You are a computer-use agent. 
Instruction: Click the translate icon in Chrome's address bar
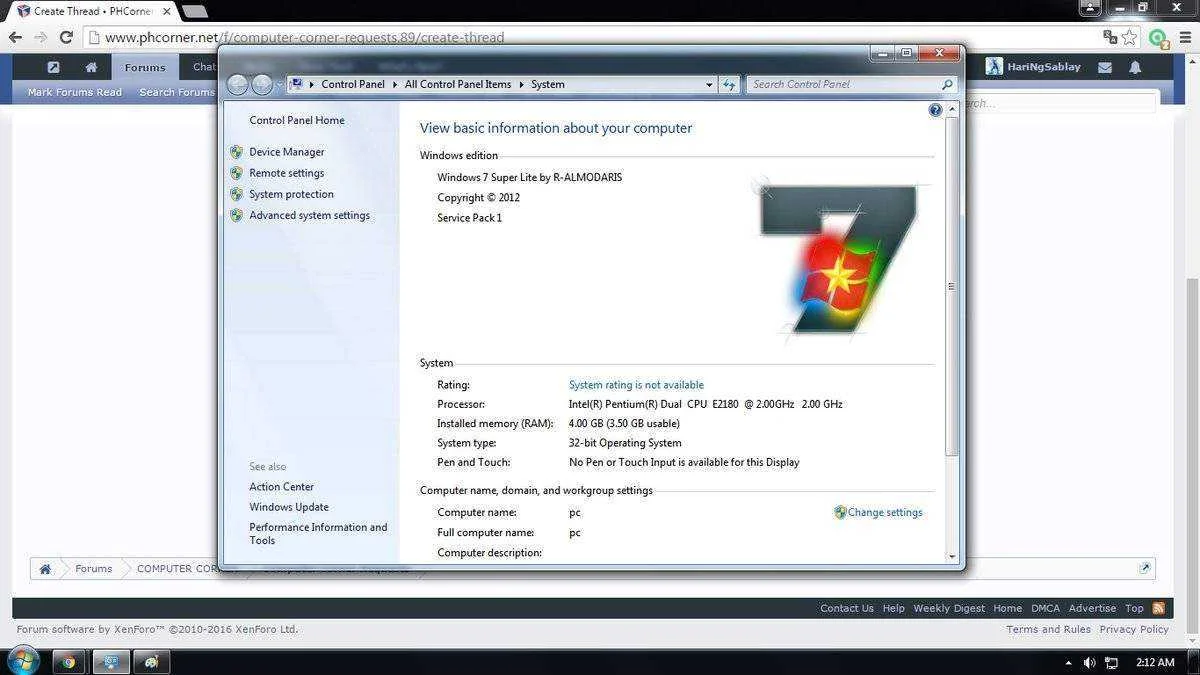tap(1110, 37)
